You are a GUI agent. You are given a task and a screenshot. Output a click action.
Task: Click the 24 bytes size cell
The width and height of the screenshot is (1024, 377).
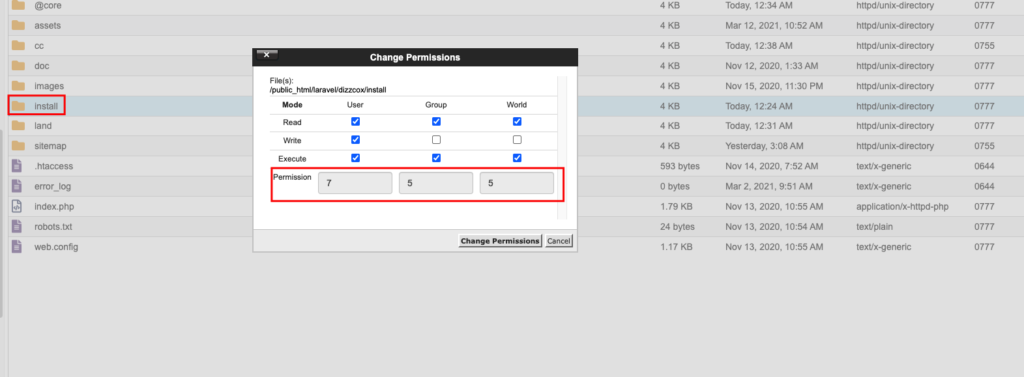pyautogui.click(x=677, y=227)
